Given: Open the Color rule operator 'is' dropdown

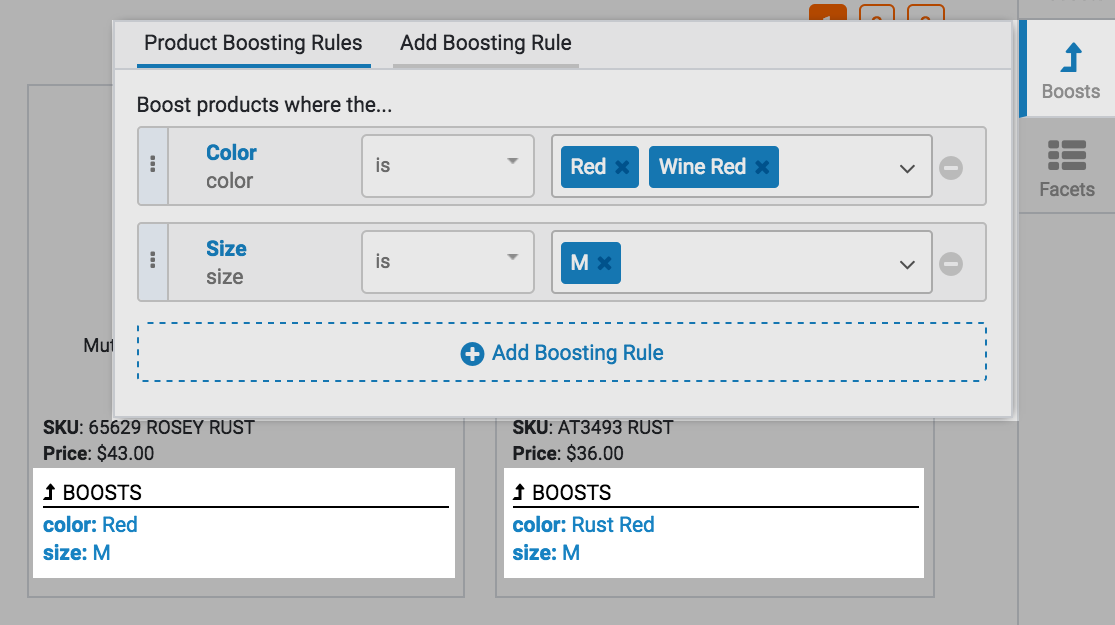Looking at the screenshot, I should pyautogui.click(x=447, y=166).
